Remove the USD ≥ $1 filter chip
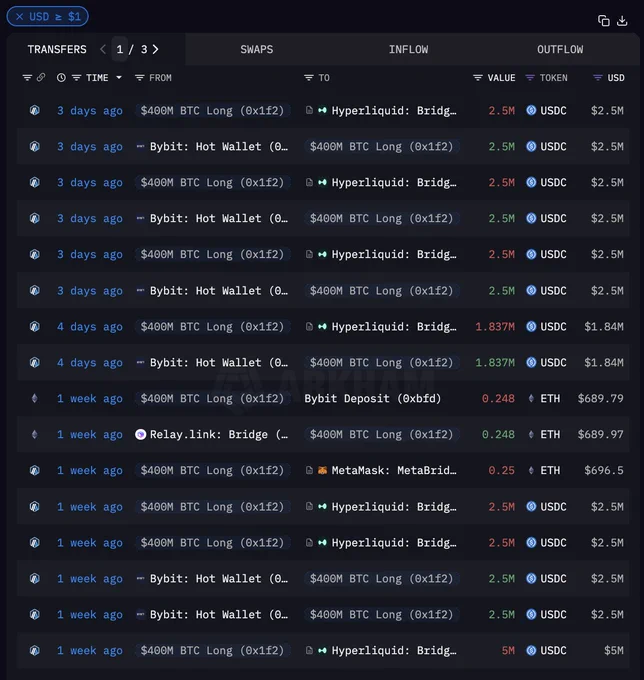644x680 pixels. tap(20, 17)
